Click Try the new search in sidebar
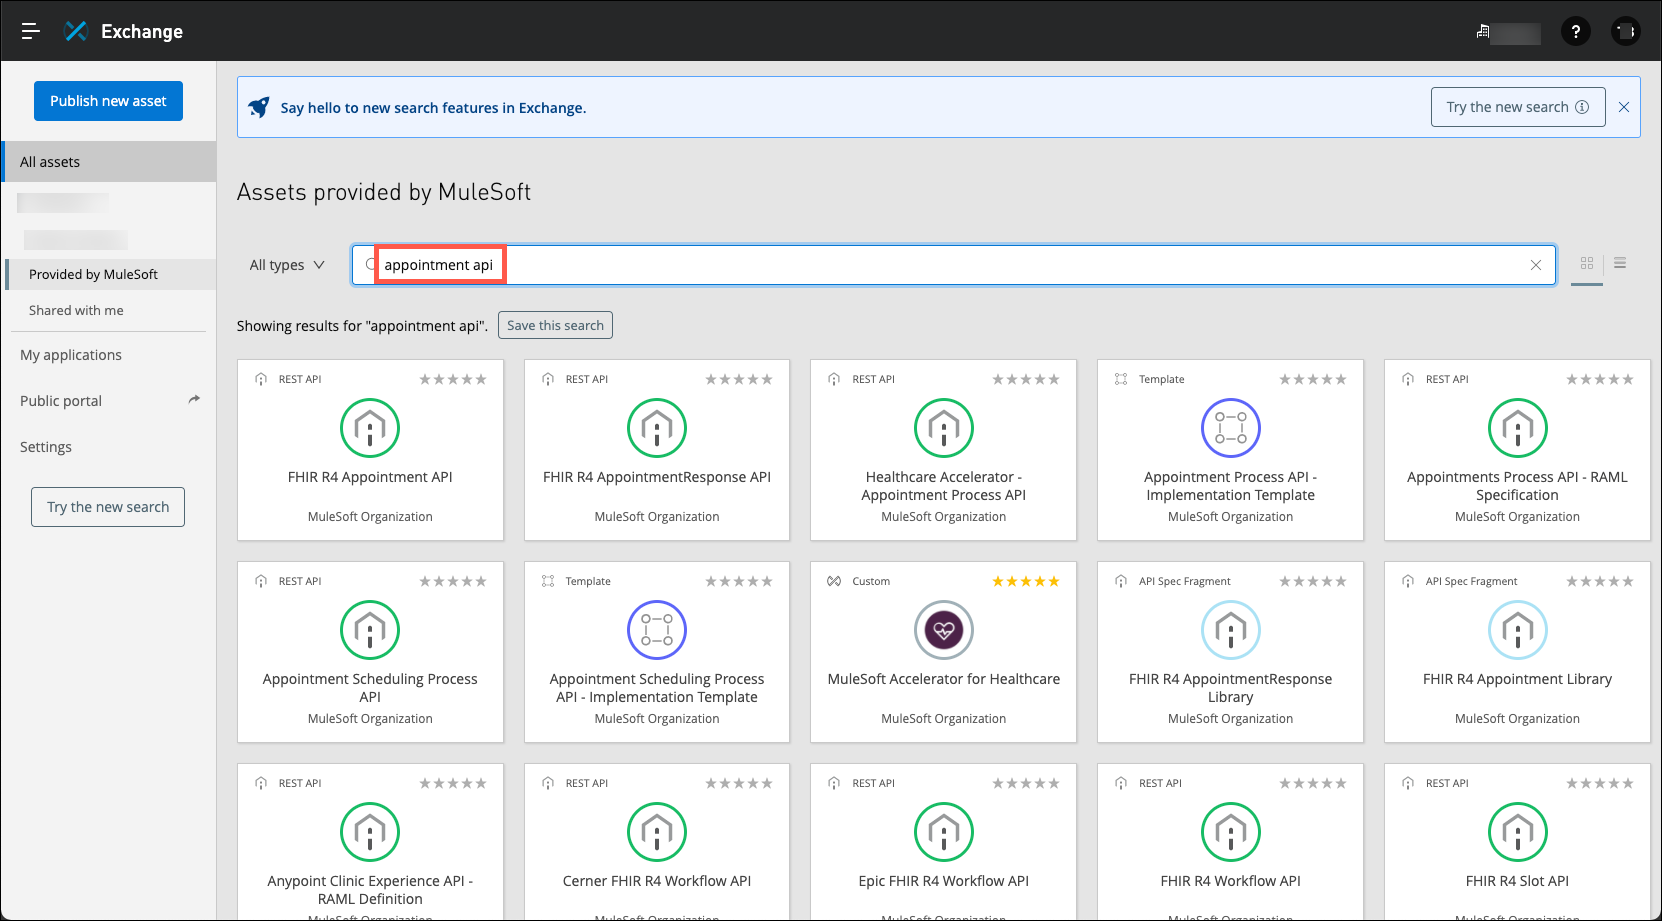The height and width of the screenshot is (921, 1662). (108, 507)
